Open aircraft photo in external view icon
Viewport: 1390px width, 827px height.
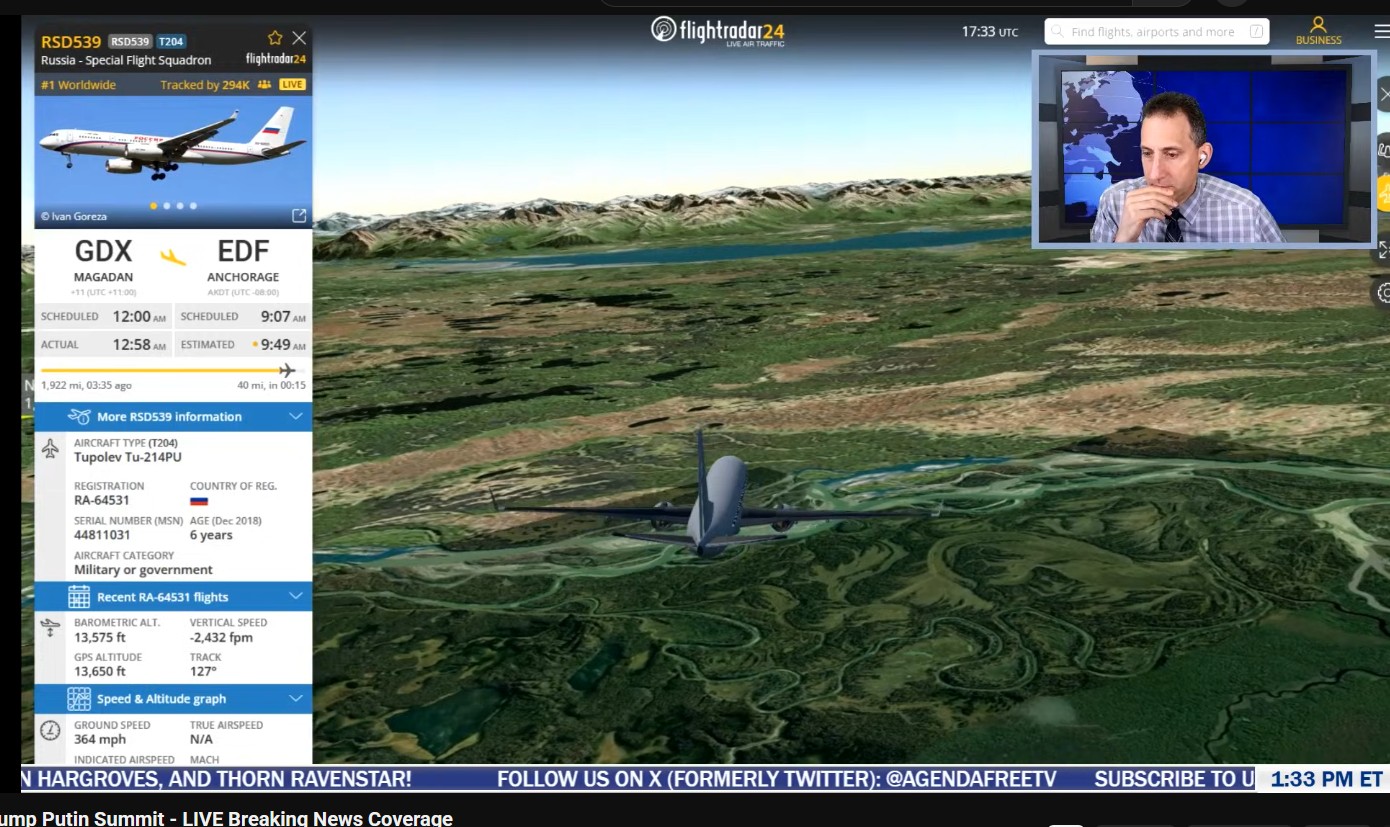tap(298, 215)
